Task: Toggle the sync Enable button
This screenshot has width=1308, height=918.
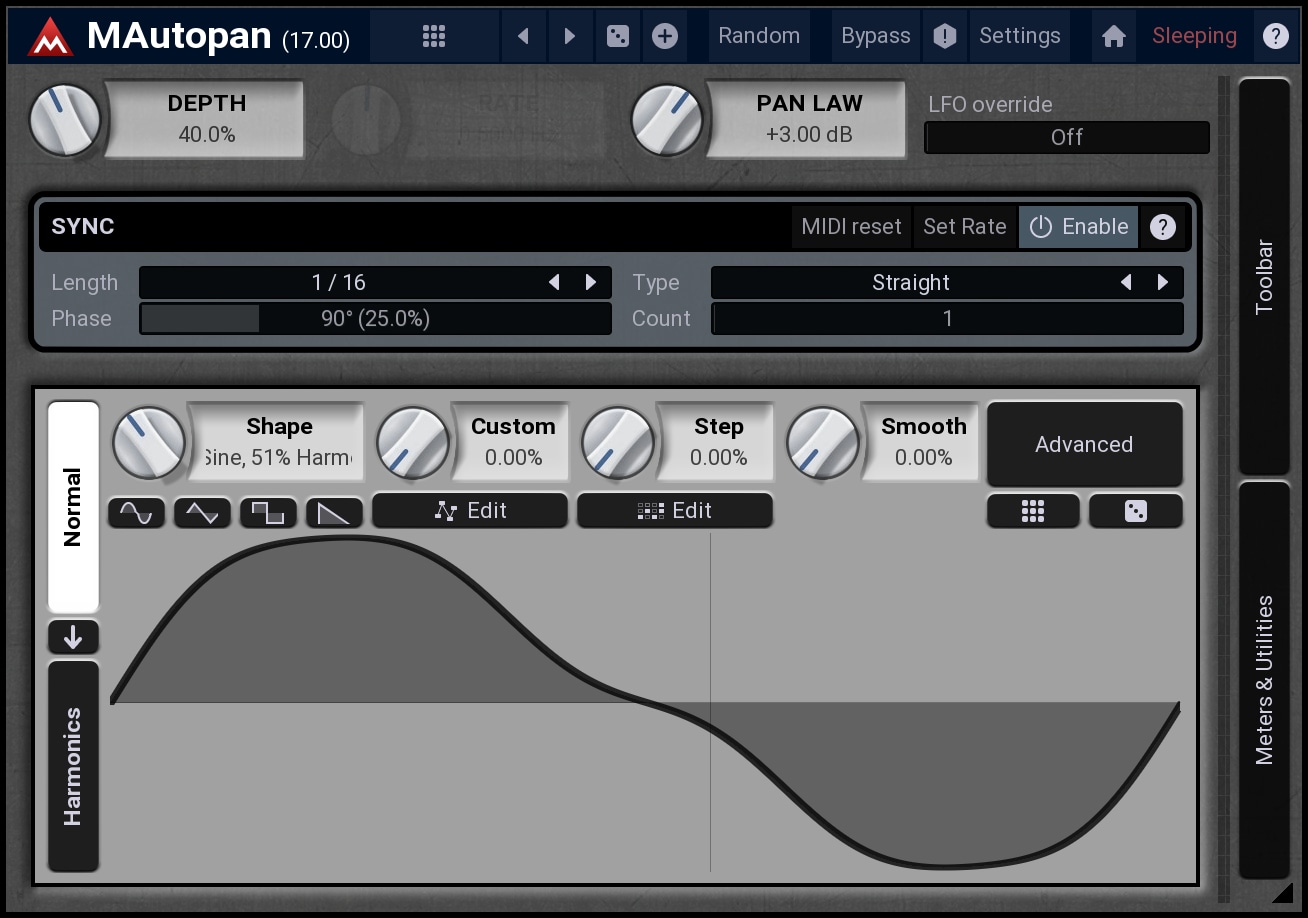Action: (1079, 227)
